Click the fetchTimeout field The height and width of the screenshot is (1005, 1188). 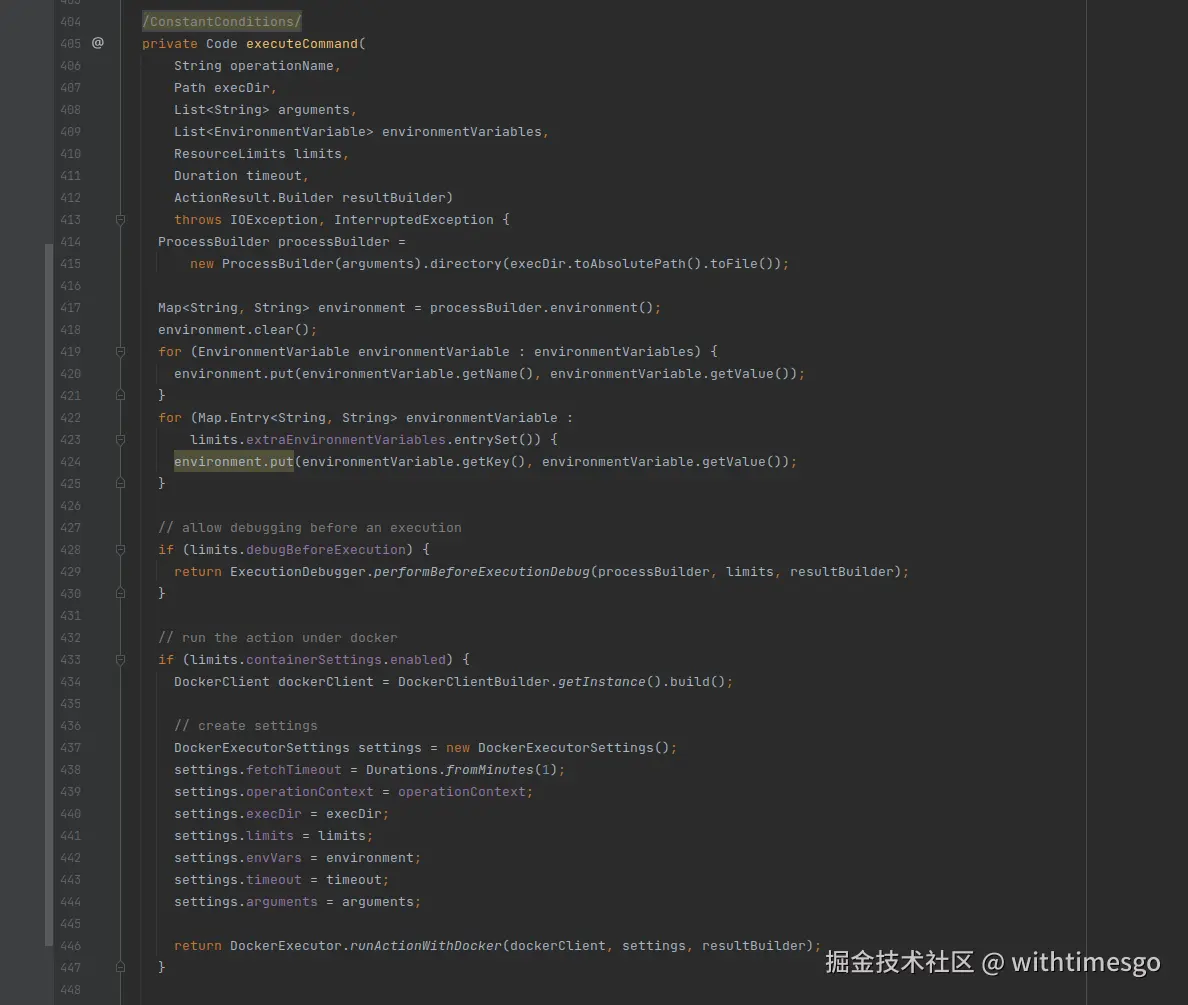tap(294, 770)
